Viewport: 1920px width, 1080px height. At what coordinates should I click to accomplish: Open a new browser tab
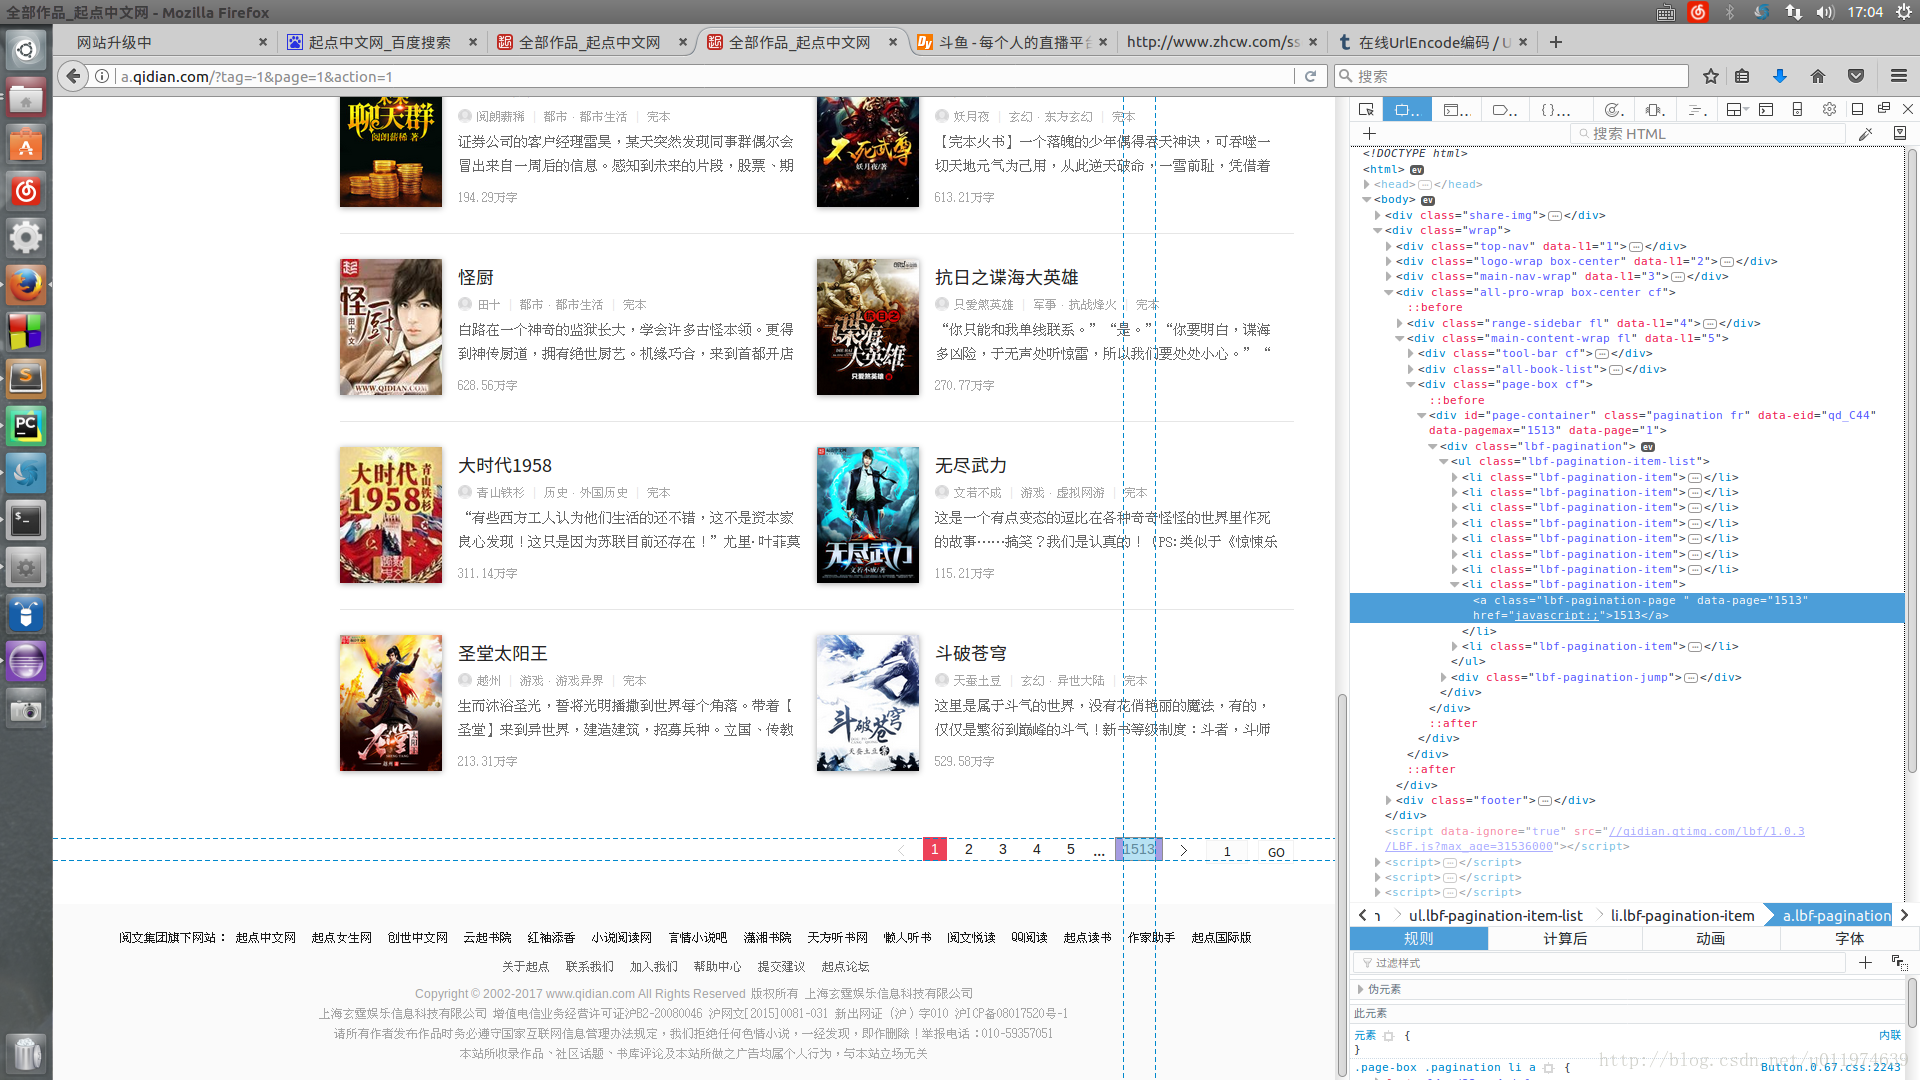[x=1555, y=42]
